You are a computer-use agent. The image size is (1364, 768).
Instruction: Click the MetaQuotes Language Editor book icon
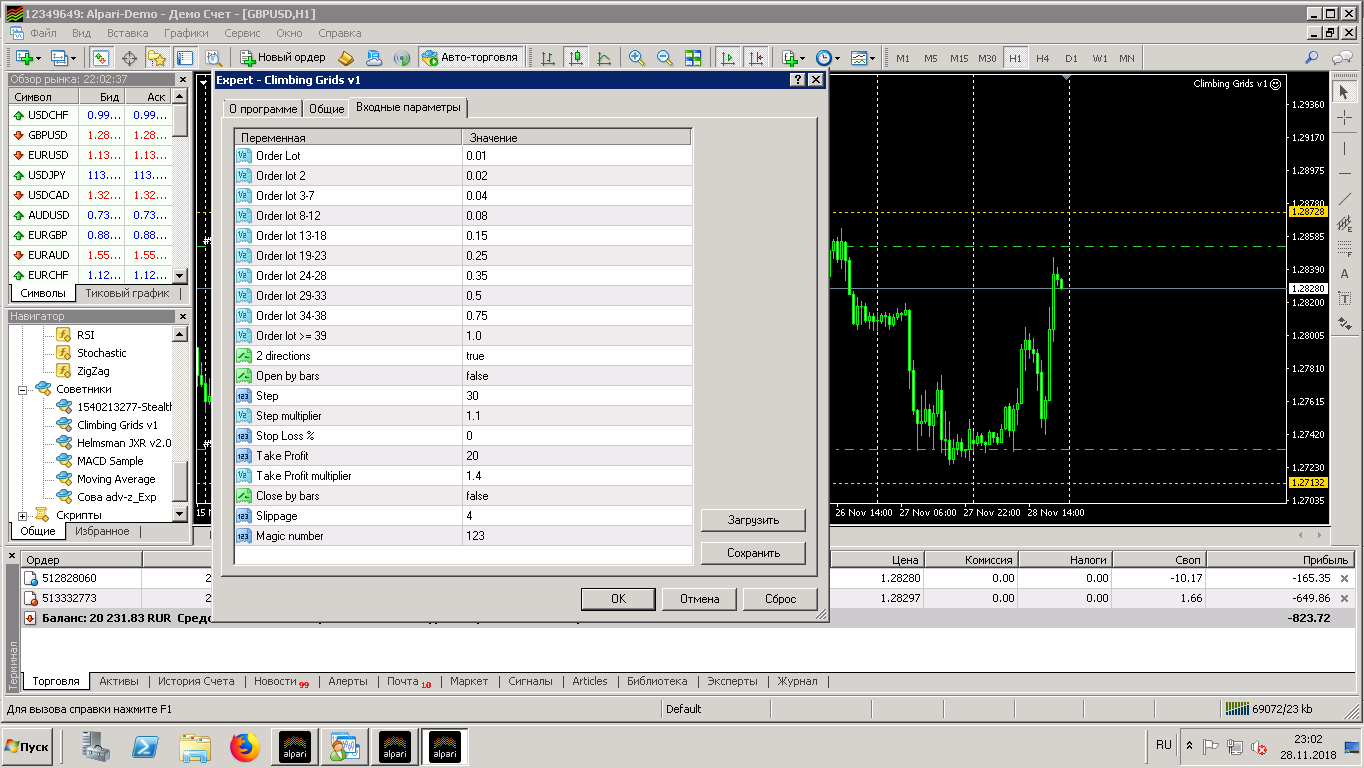346,58
